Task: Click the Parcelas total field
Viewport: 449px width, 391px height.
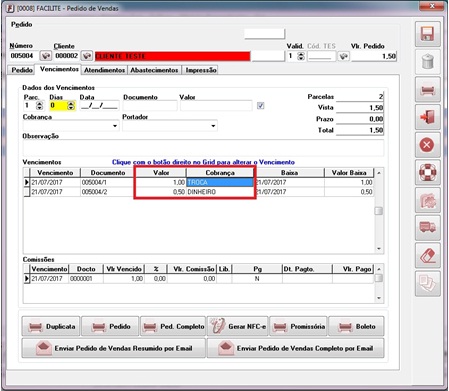Action: pyautogui.click(x=360, y=97)
